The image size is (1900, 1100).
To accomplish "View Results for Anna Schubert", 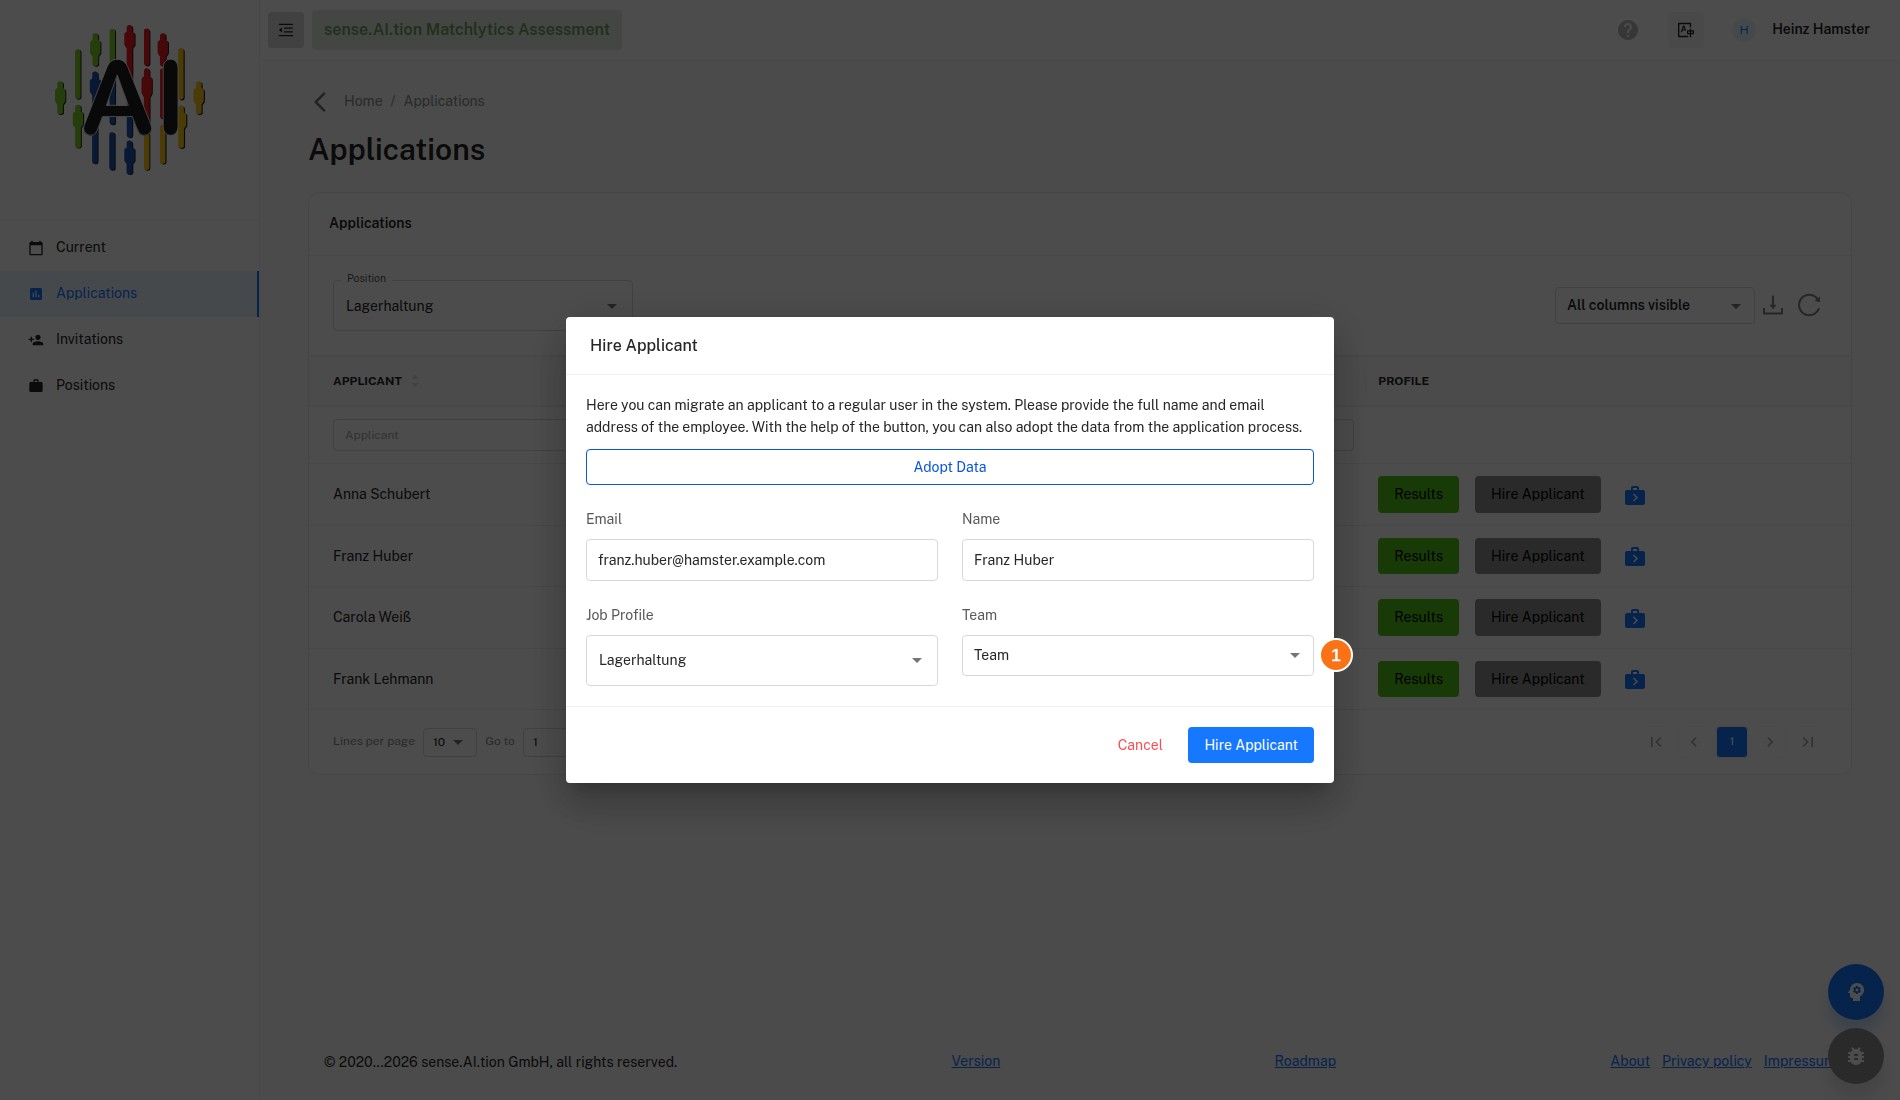I will (1418, 494).
